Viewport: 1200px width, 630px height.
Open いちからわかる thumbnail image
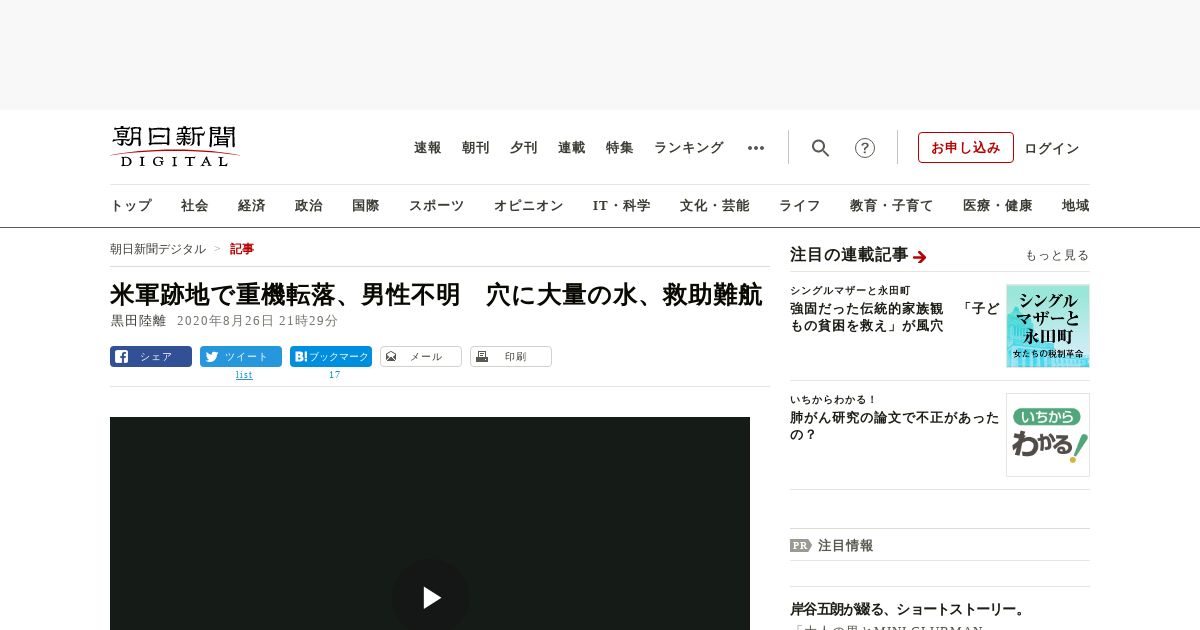click(1048, 435)
